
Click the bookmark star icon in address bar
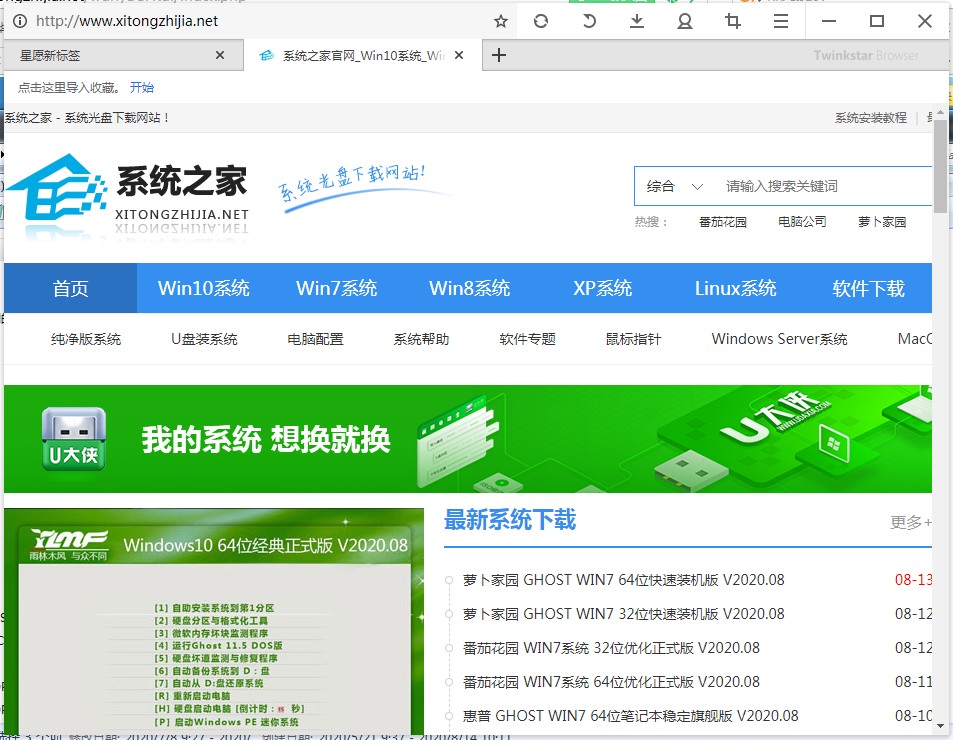coord(501,22)
